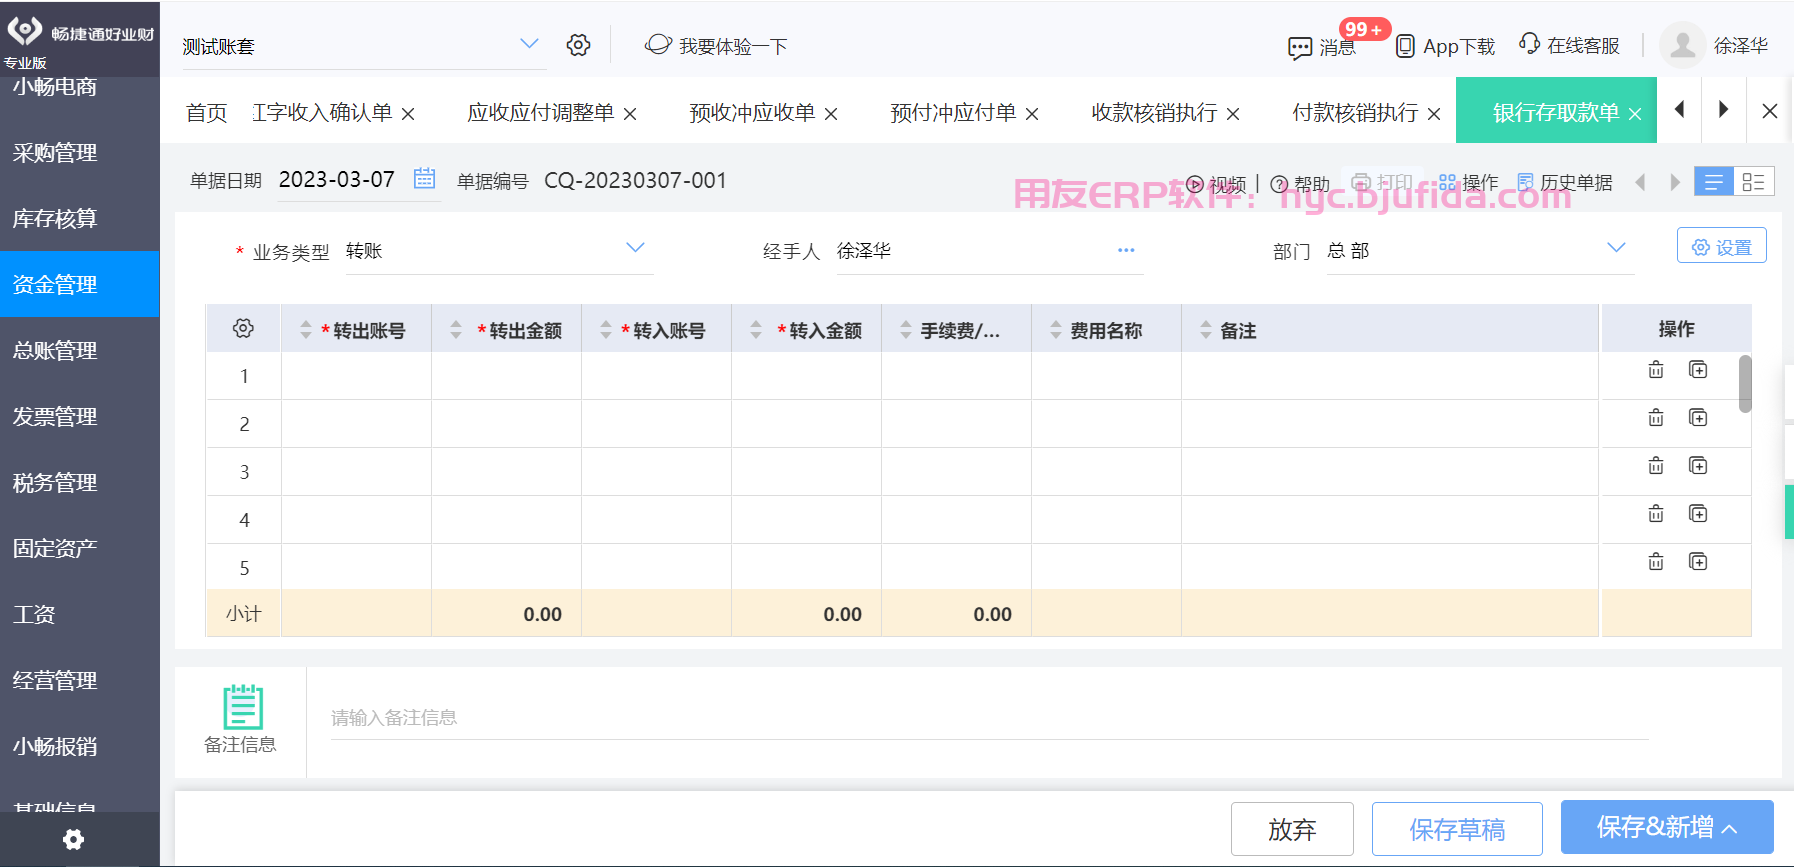Open 固定资产 in sidebar
The image size is (1794, 867).
[55, 548]
